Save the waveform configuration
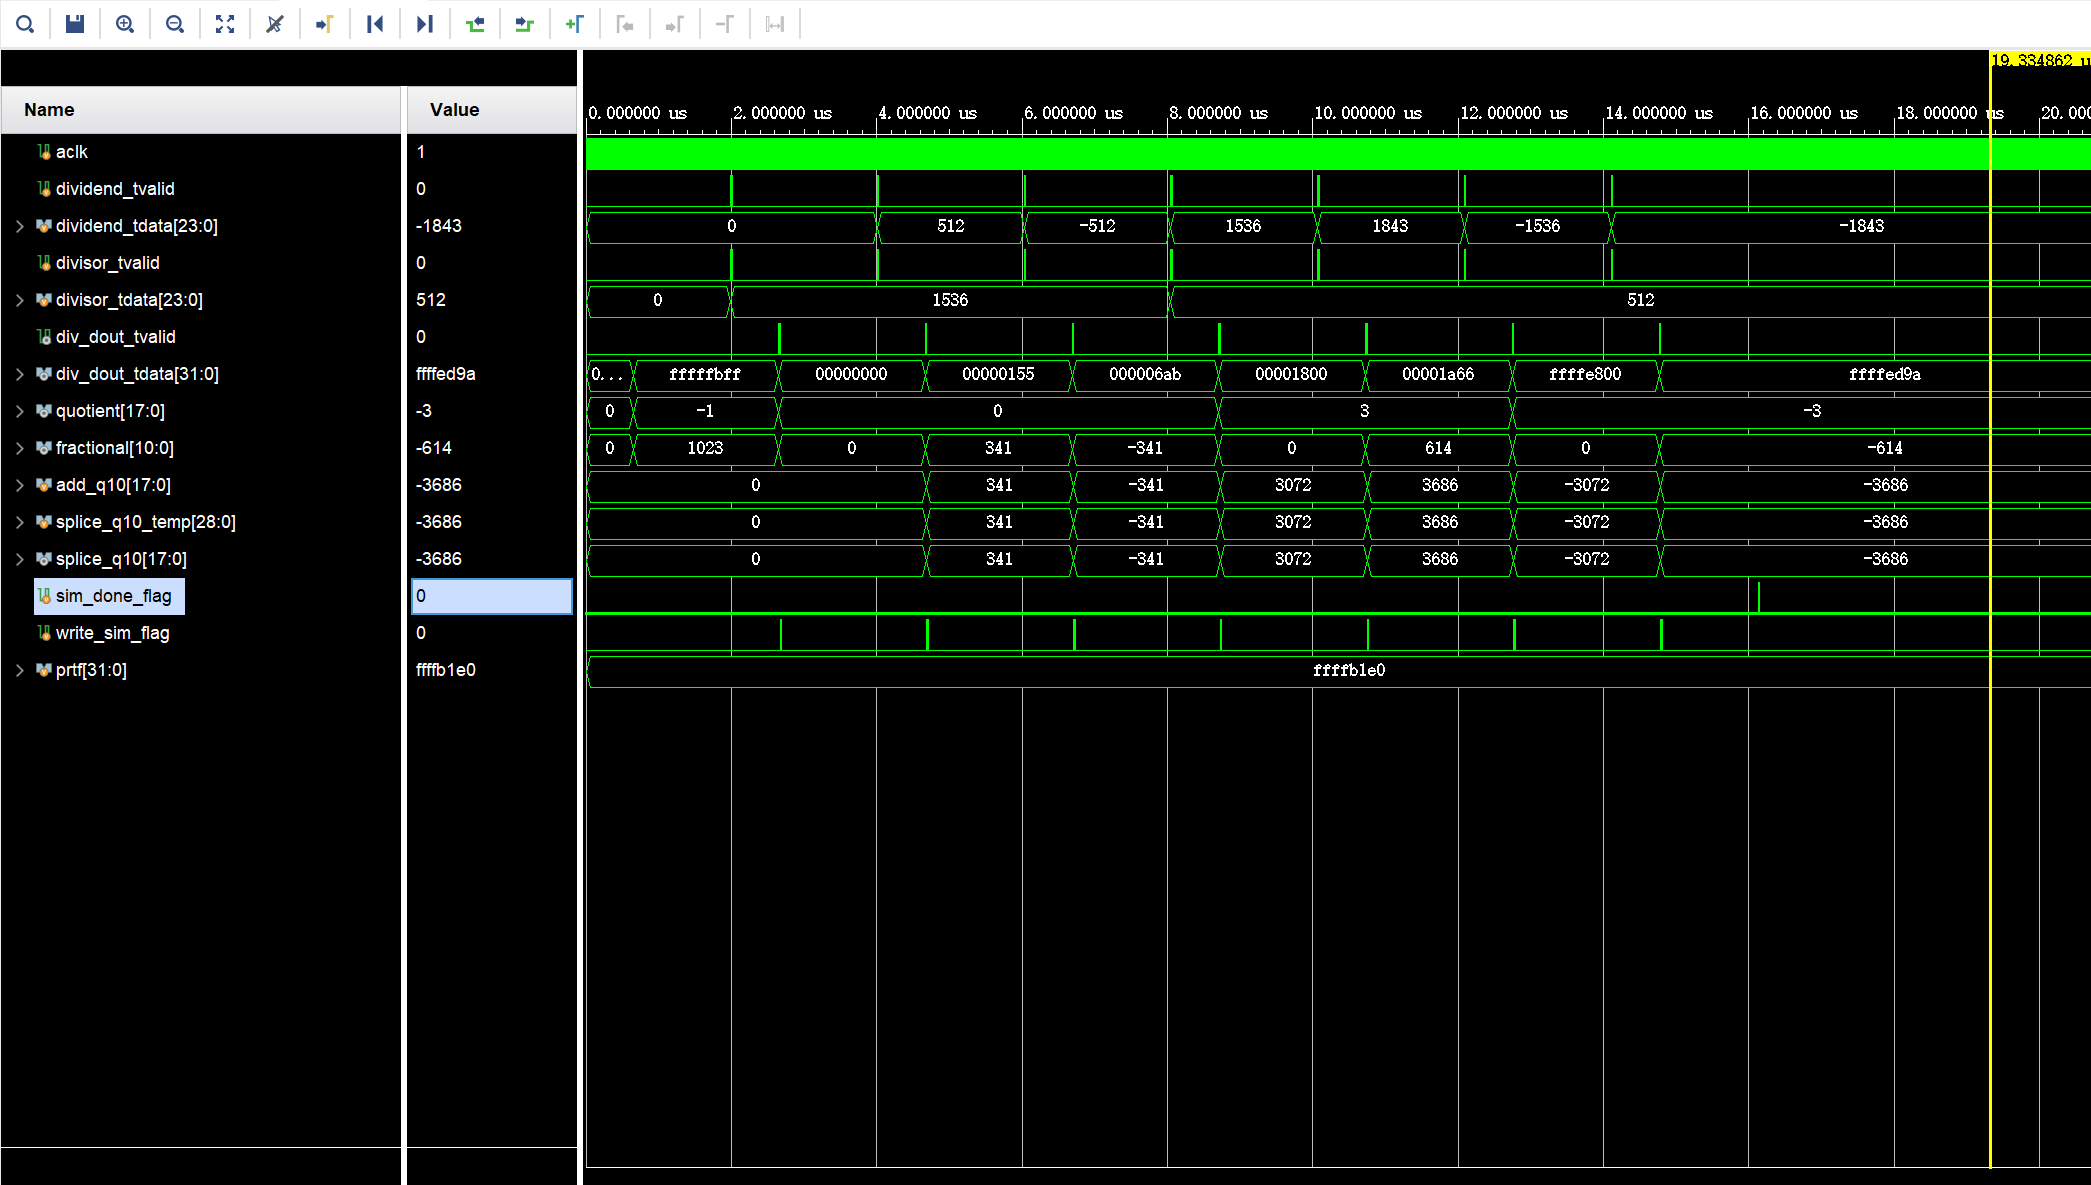This screenshot has height=1185, width=2091. (x=75, y=24)
